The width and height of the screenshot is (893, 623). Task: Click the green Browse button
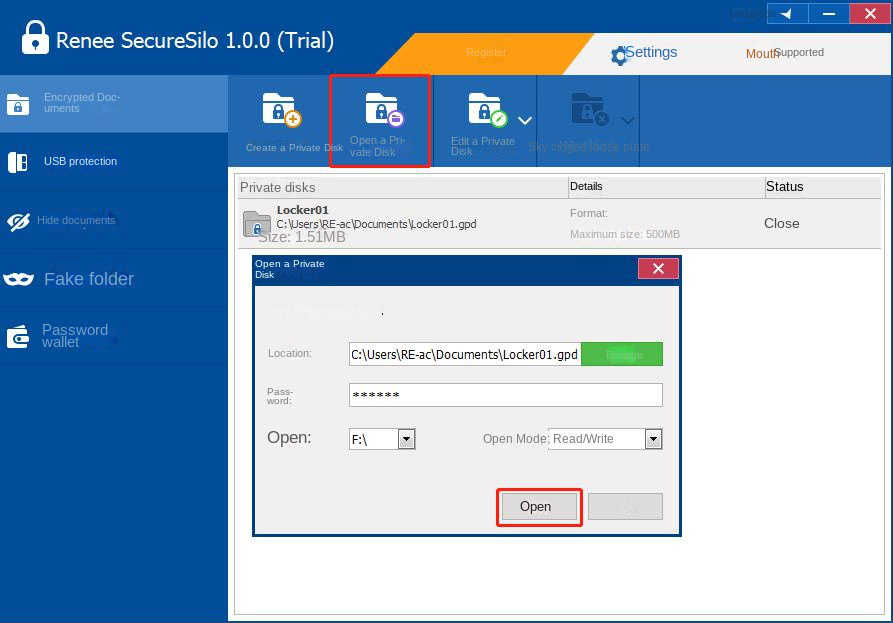pyautogui.click(x=622, y=355)
